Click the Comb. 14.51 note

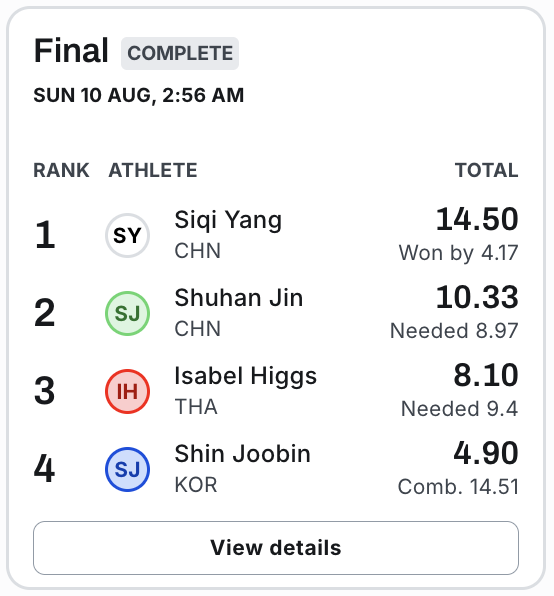[458, 487]
